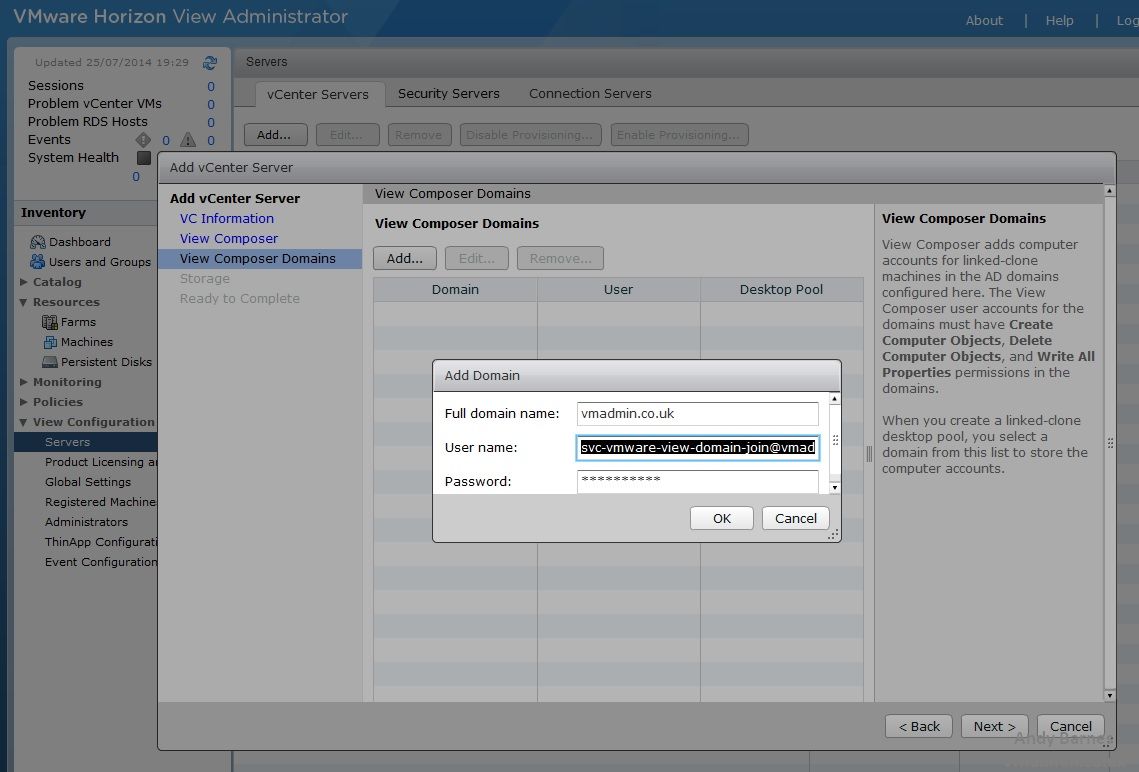Screen dimensions: 1139x772
Task: Click the Users and Groups icon
Action: (x=38, y=262)
